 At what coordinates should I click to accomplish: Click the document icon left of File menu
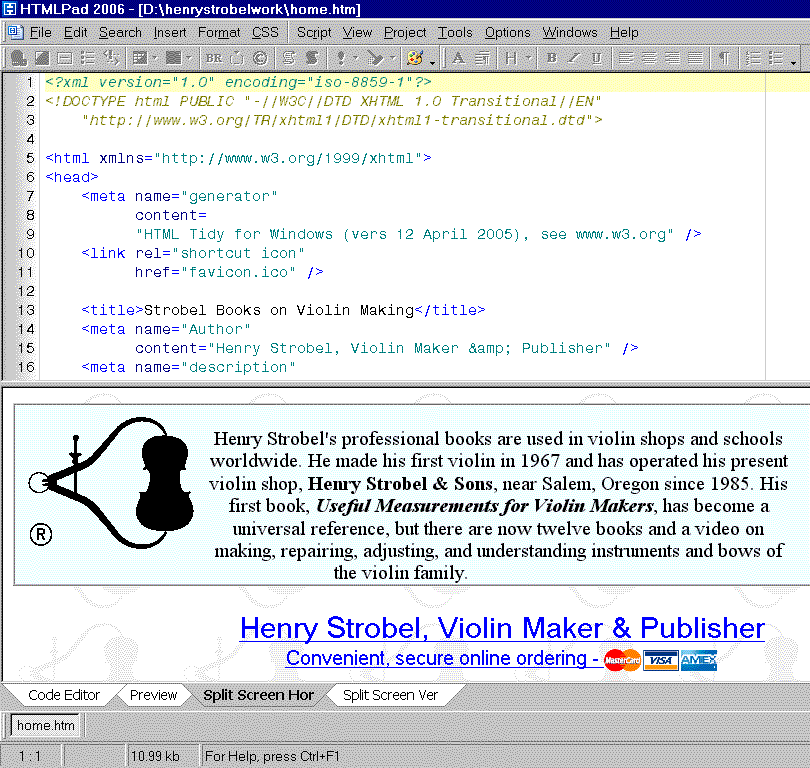click(15, 32)
